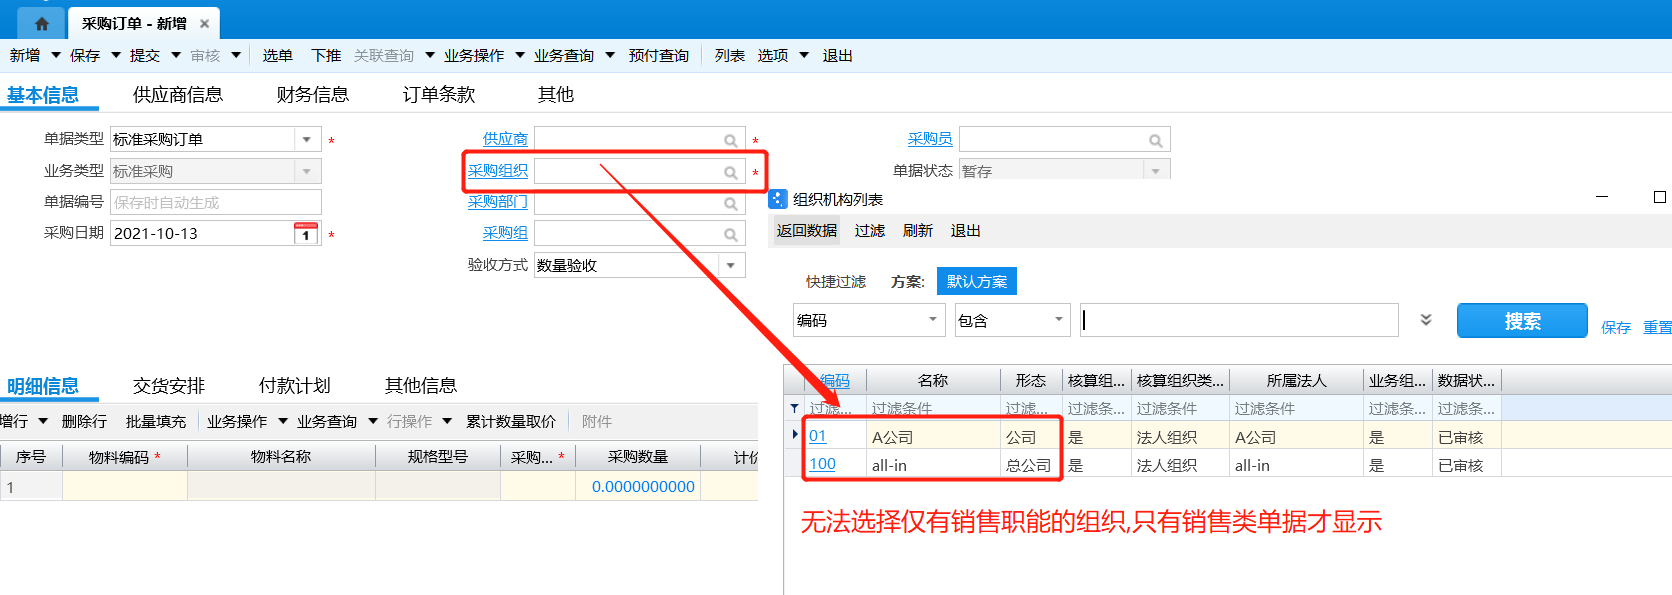The height and width of the screenshot is (595, 1672).
Task: Open the 验收方式 dropdown
Action: pos(731,265)
